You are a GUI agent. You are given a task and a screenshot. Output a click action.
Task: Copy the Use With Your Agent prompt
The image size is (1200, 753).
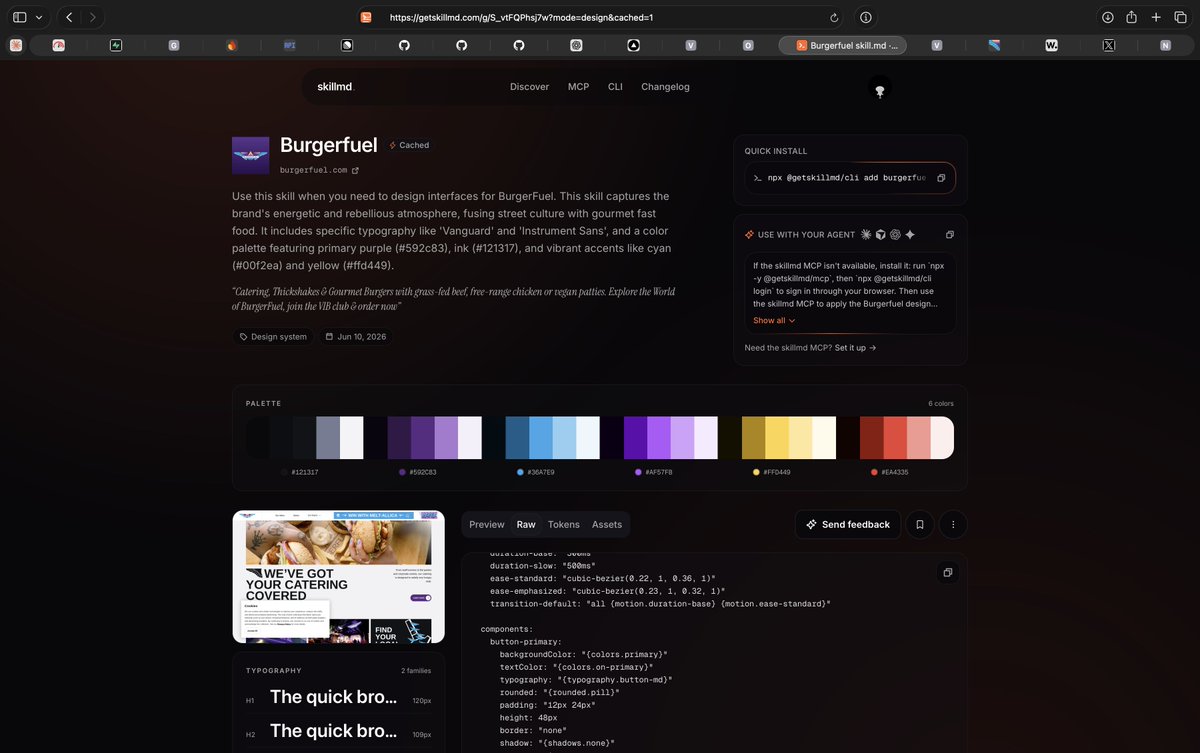[x=950, y=234]
